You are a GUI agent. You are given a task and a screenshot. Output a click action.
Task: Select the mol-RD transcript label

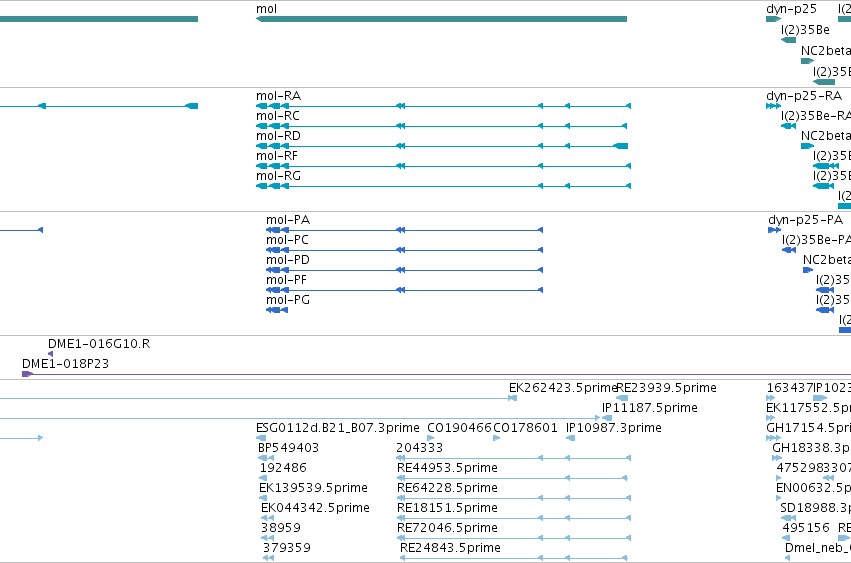(278, 136)
